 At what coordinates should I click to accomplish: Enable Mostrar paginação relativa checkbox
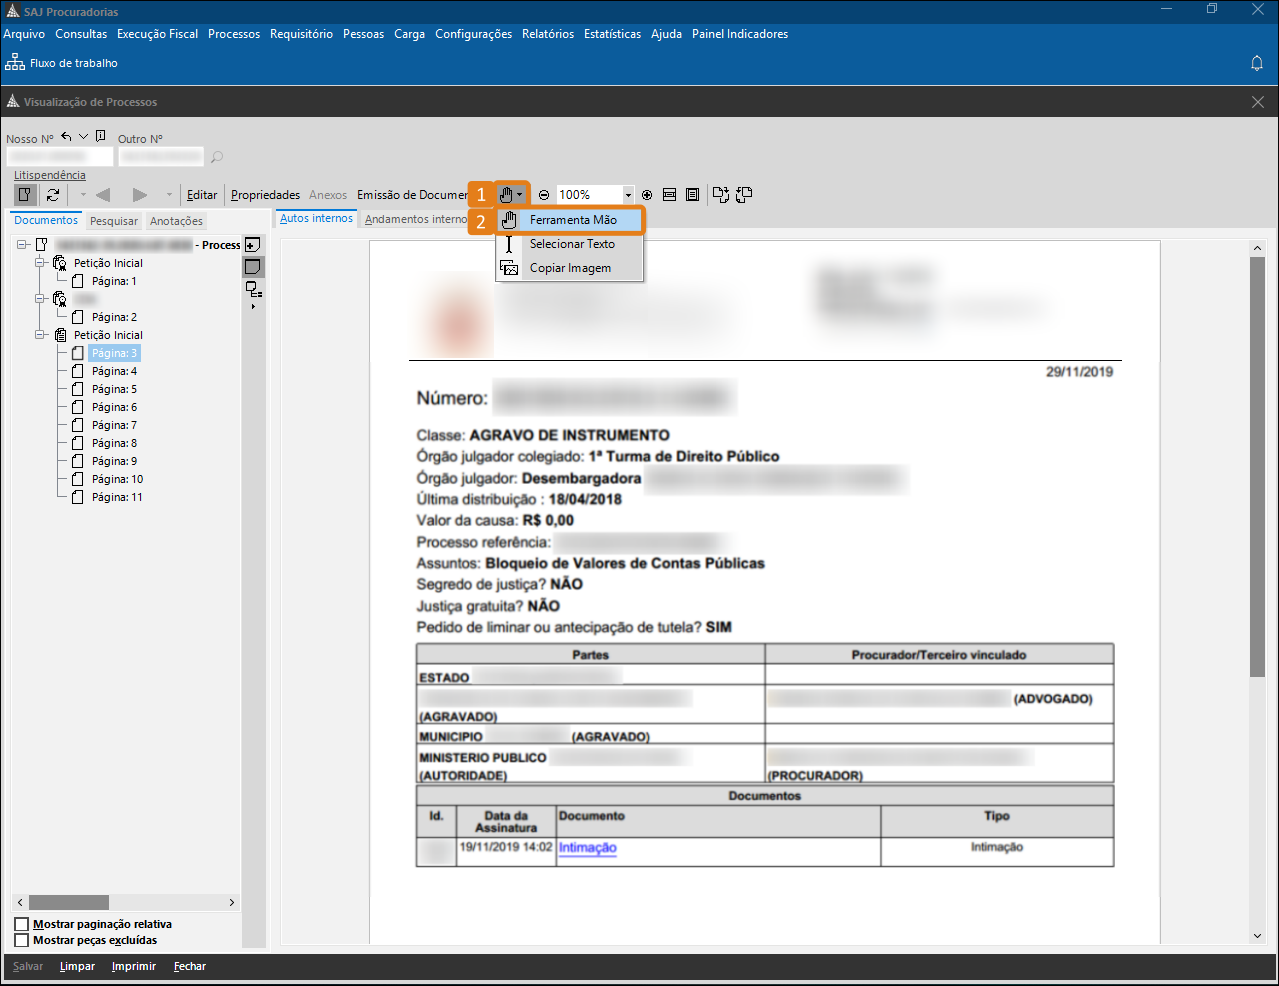[x=22, y=924]
